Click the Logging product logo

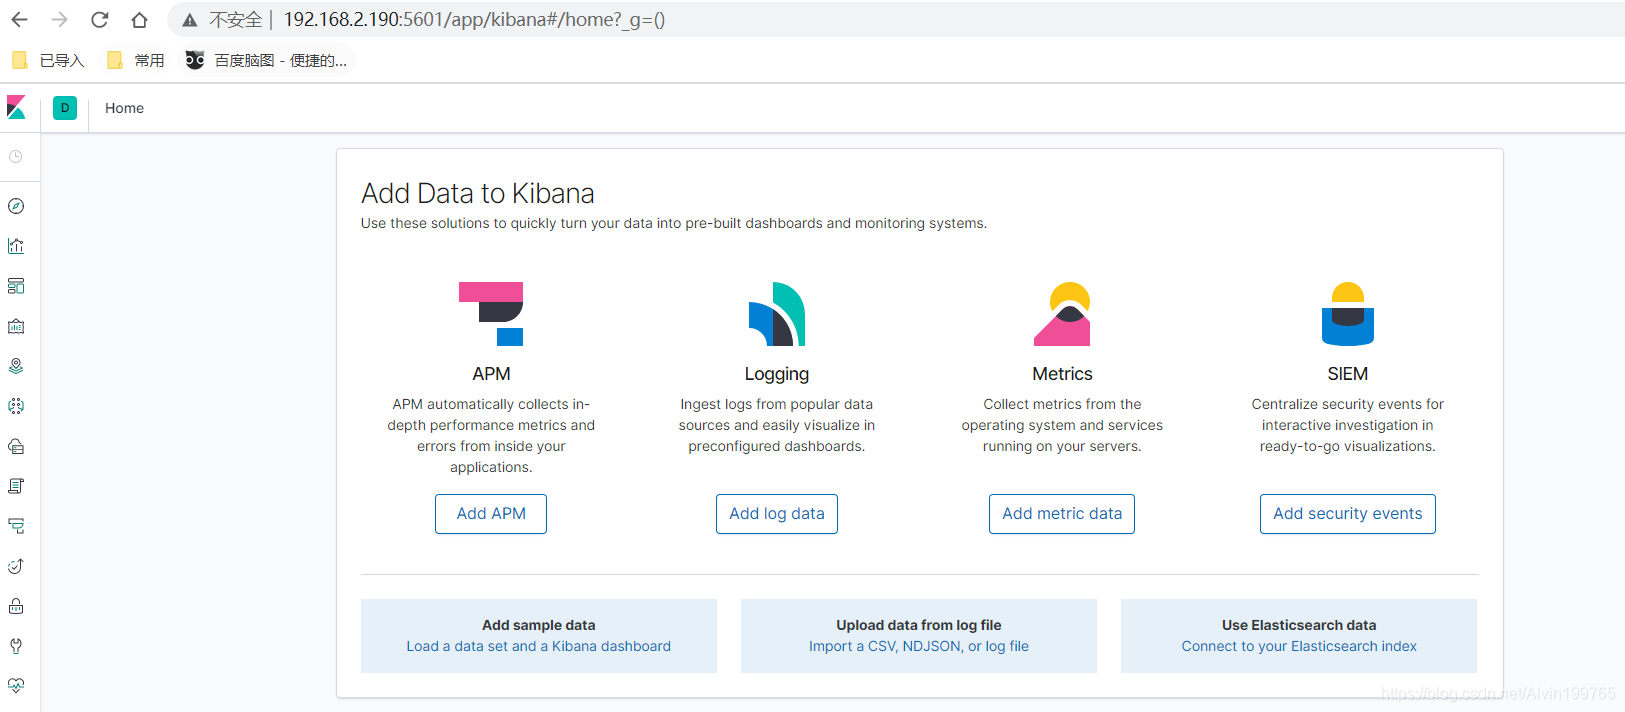pos(777,314)
